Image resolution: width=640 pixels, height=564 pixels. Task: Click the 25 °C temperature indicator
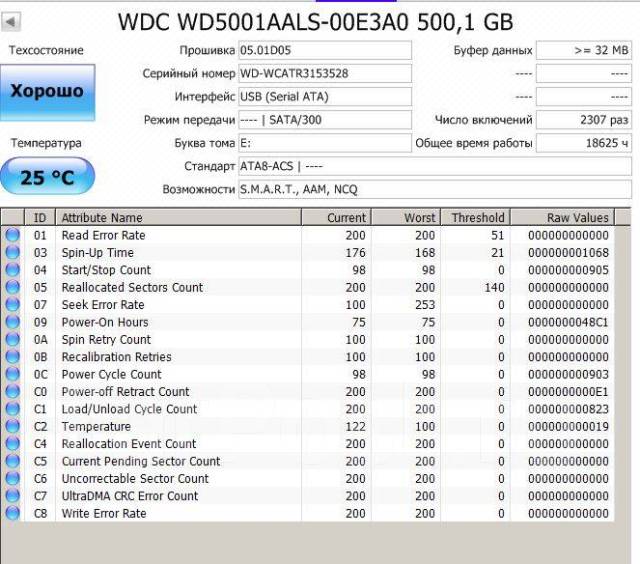point(47,176)
